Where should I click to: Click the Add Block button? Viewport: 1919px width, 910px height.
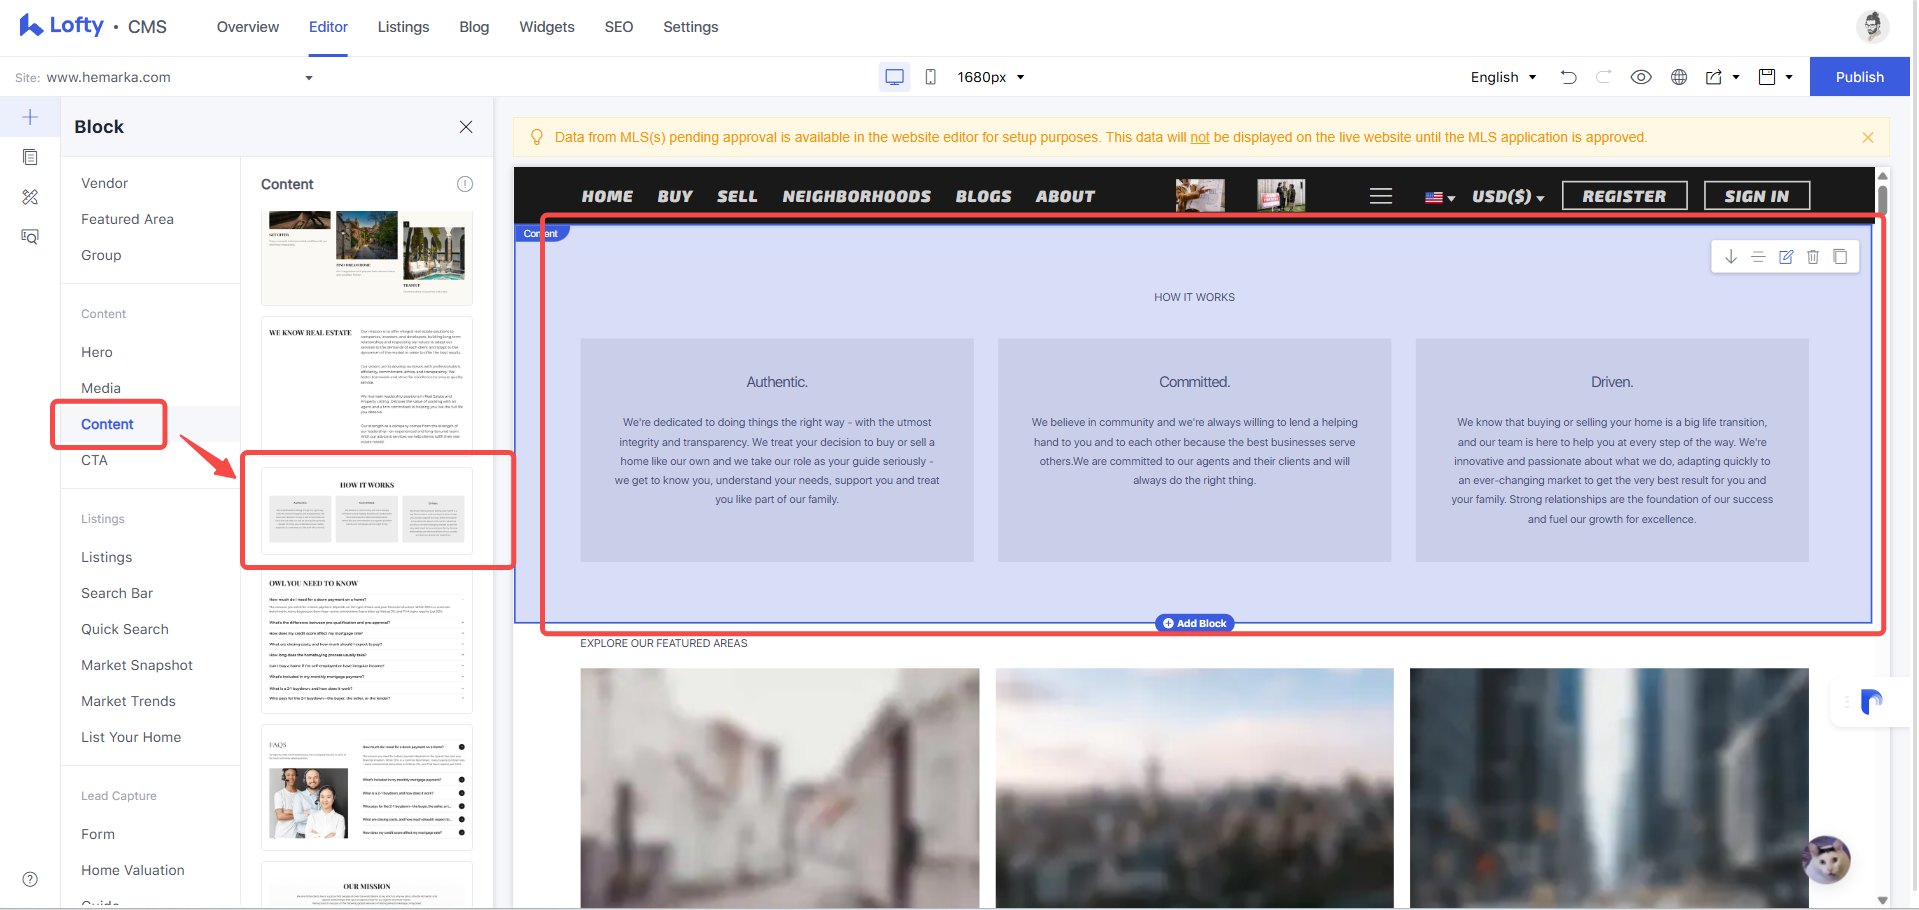pyautogui.click(x=1195, y=623)
